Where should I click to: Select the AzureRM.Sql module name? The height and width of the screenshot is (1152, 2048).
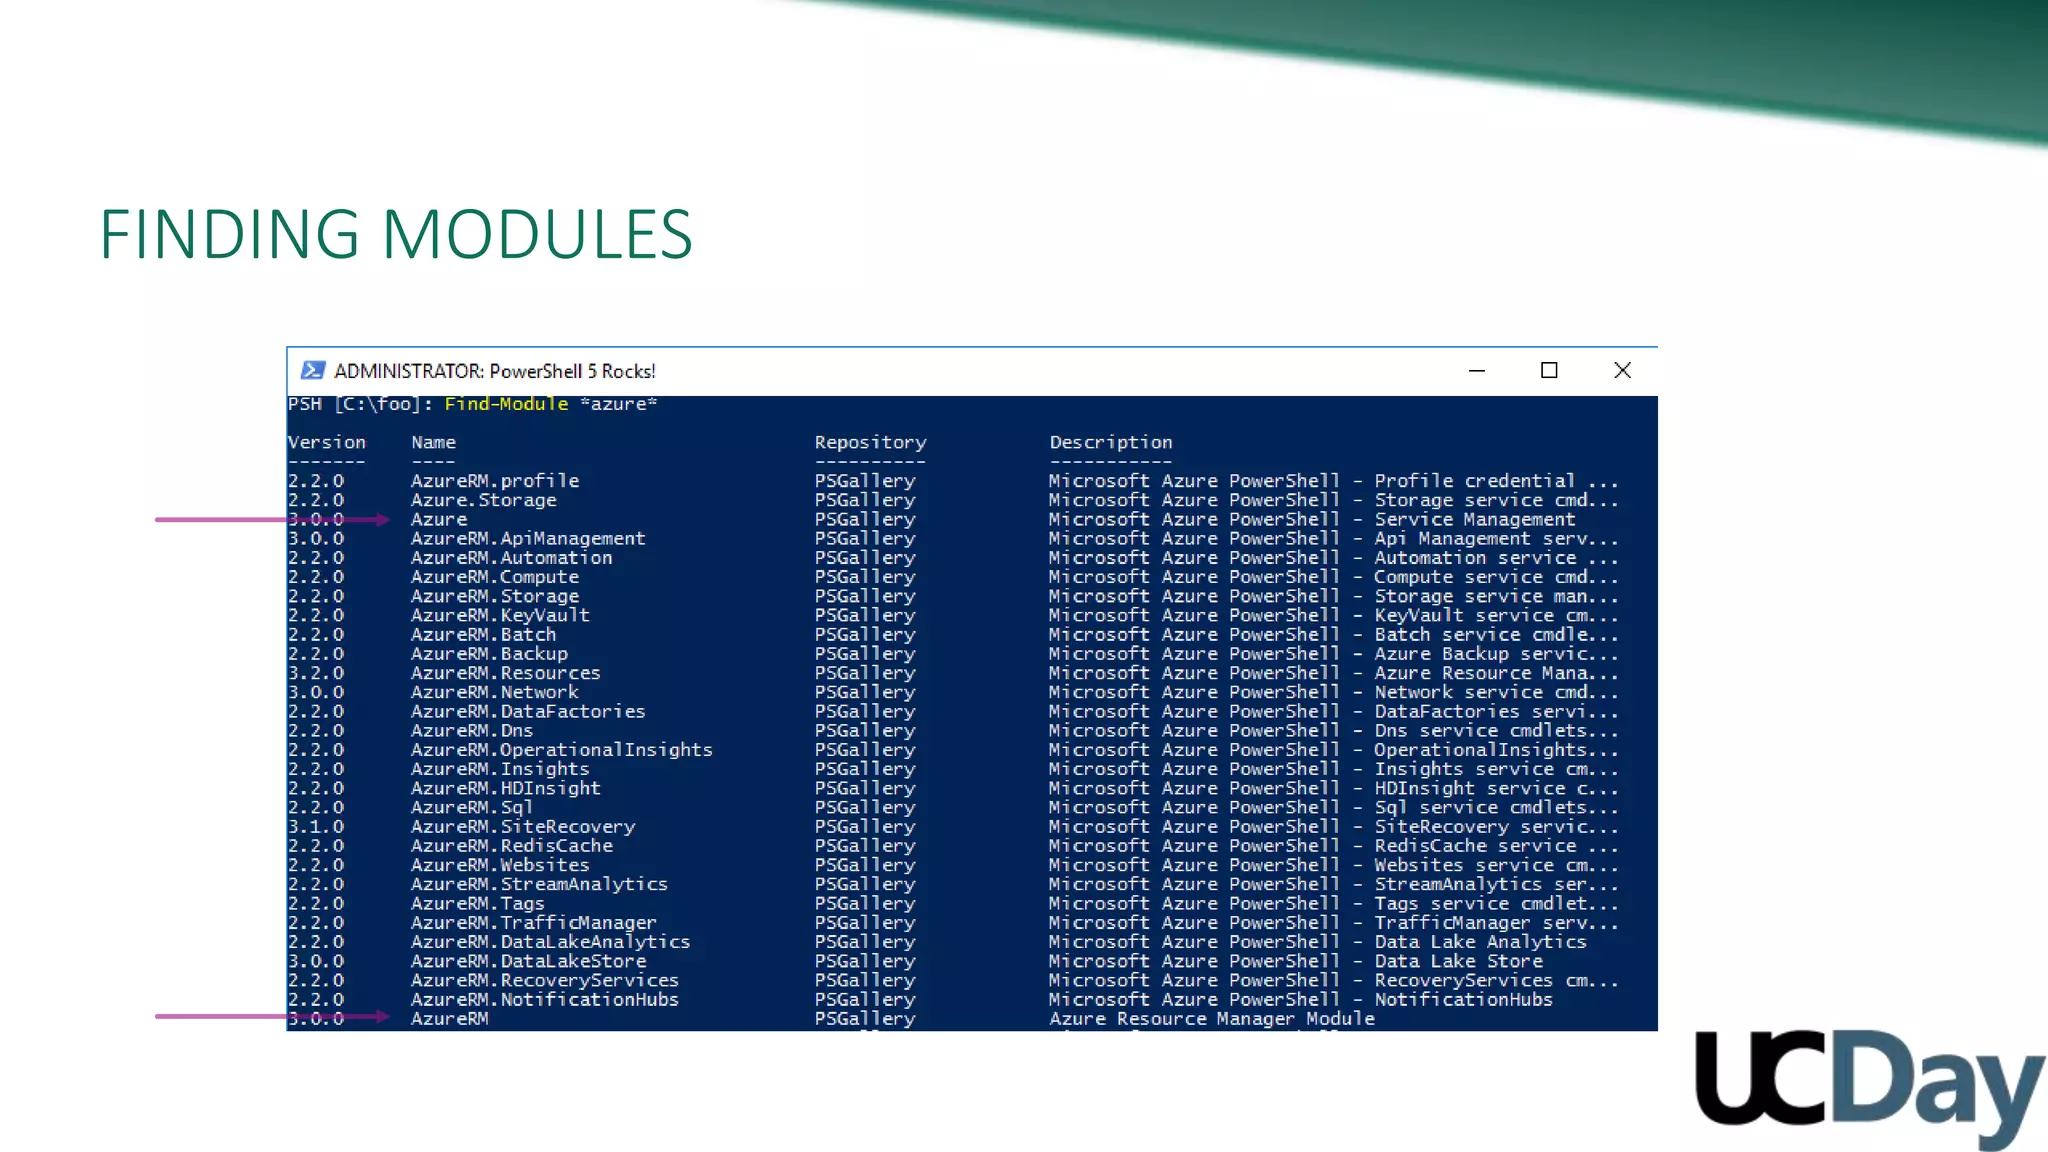click(472, 807)
